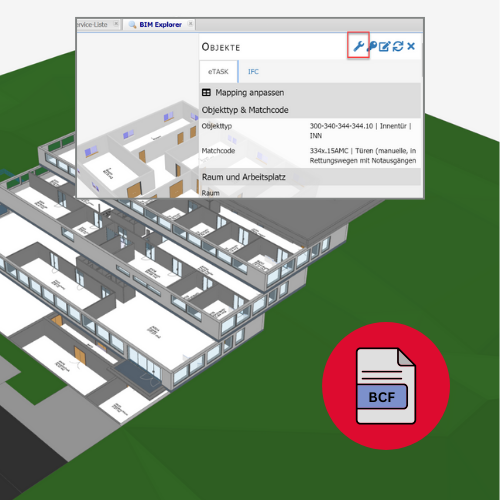Close the BIM Explorer tab
500x500 pixels.
[190, 24]
